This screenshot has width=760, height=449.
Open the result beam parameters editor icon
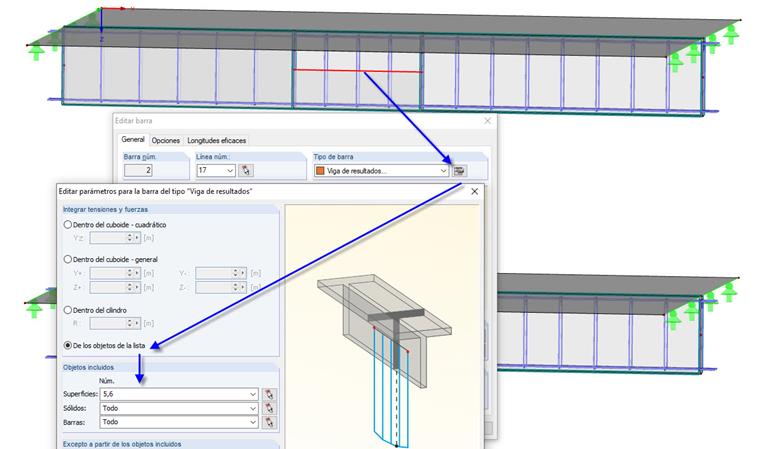click(459, 171)
